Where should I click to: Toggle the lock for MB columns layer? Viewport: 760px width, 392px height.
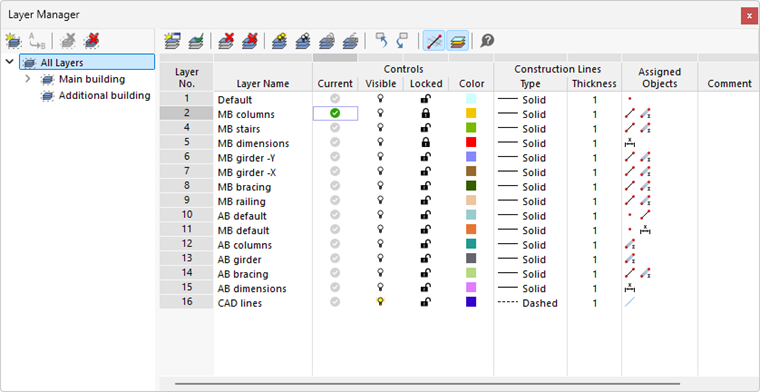(x=426, y=113)
